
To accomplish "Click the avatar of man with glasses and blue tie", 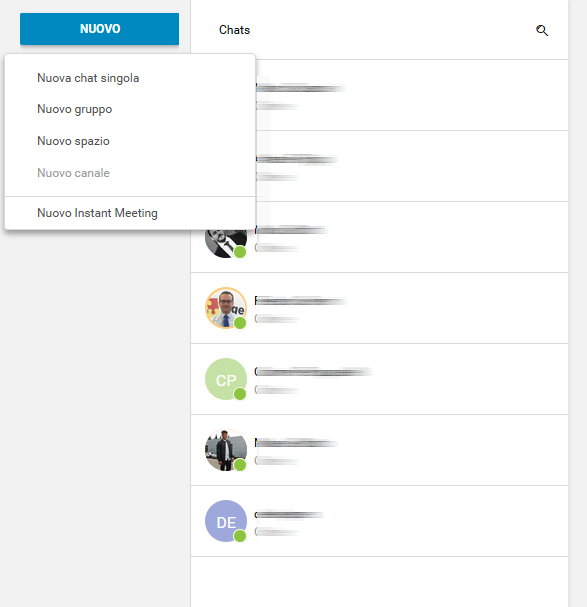I will [x=226, y=308].
